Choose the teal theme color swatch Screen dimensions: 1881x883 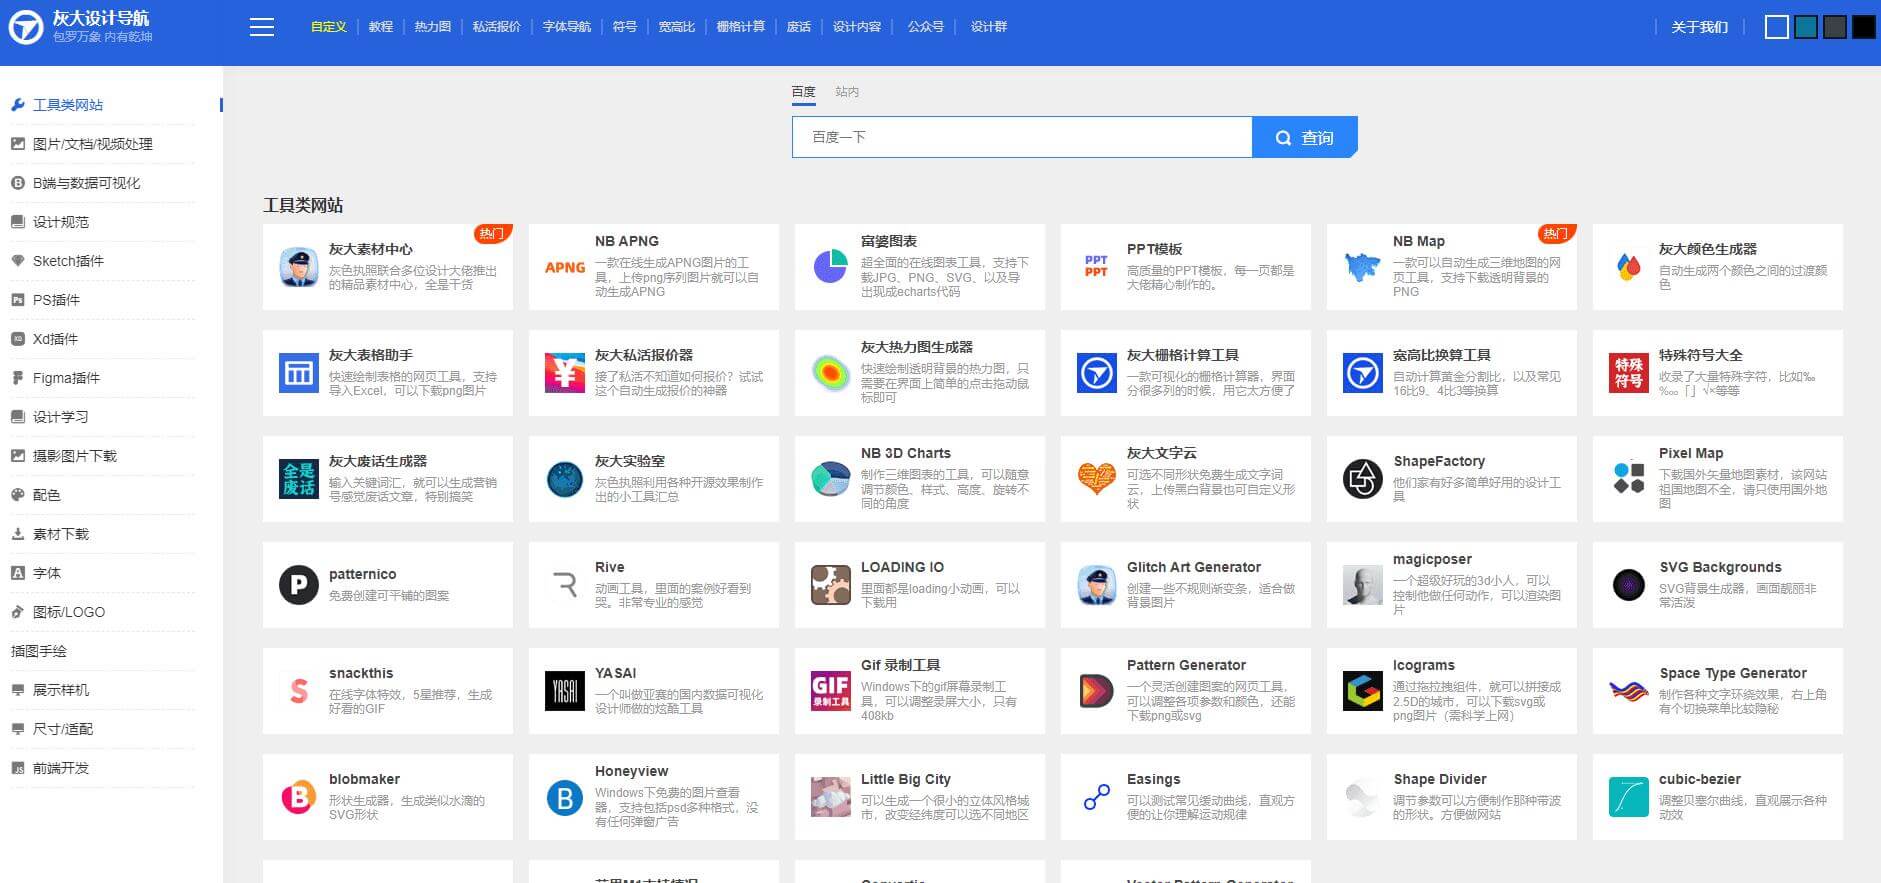point(1805,27)
